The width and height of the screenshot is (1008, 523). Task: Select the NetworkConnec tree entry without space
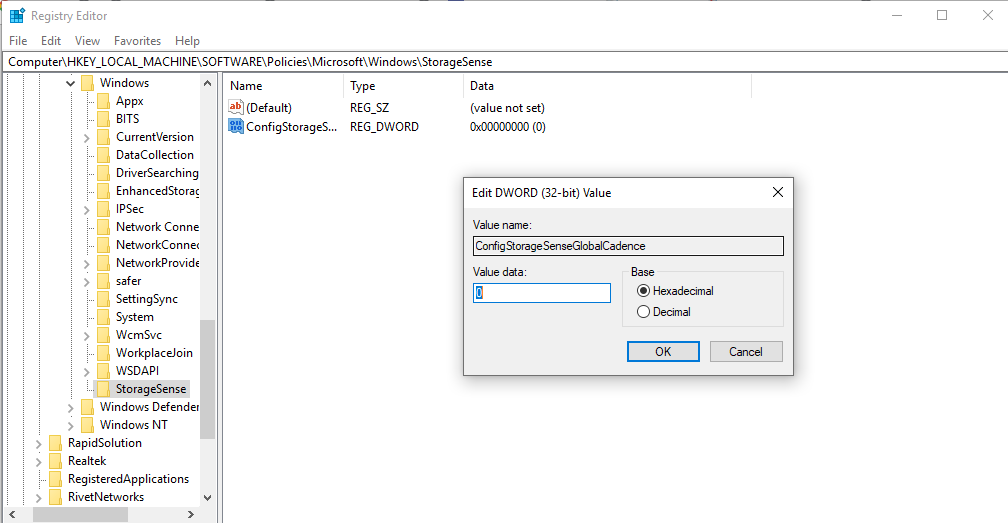[158, 245]
